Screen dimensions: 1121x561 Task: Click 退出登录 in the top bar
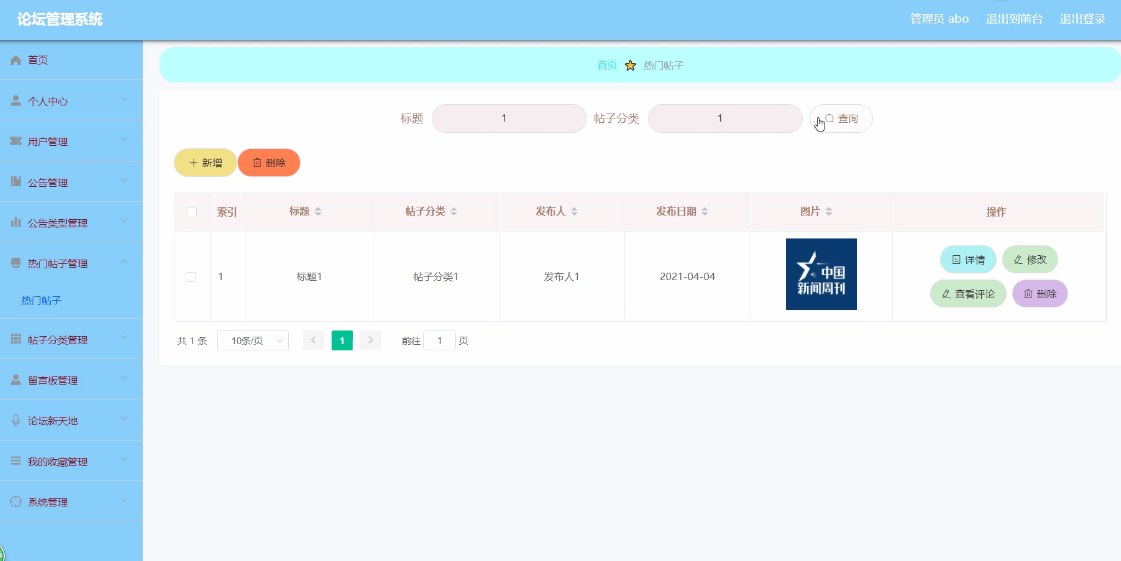click(1082, 19)
